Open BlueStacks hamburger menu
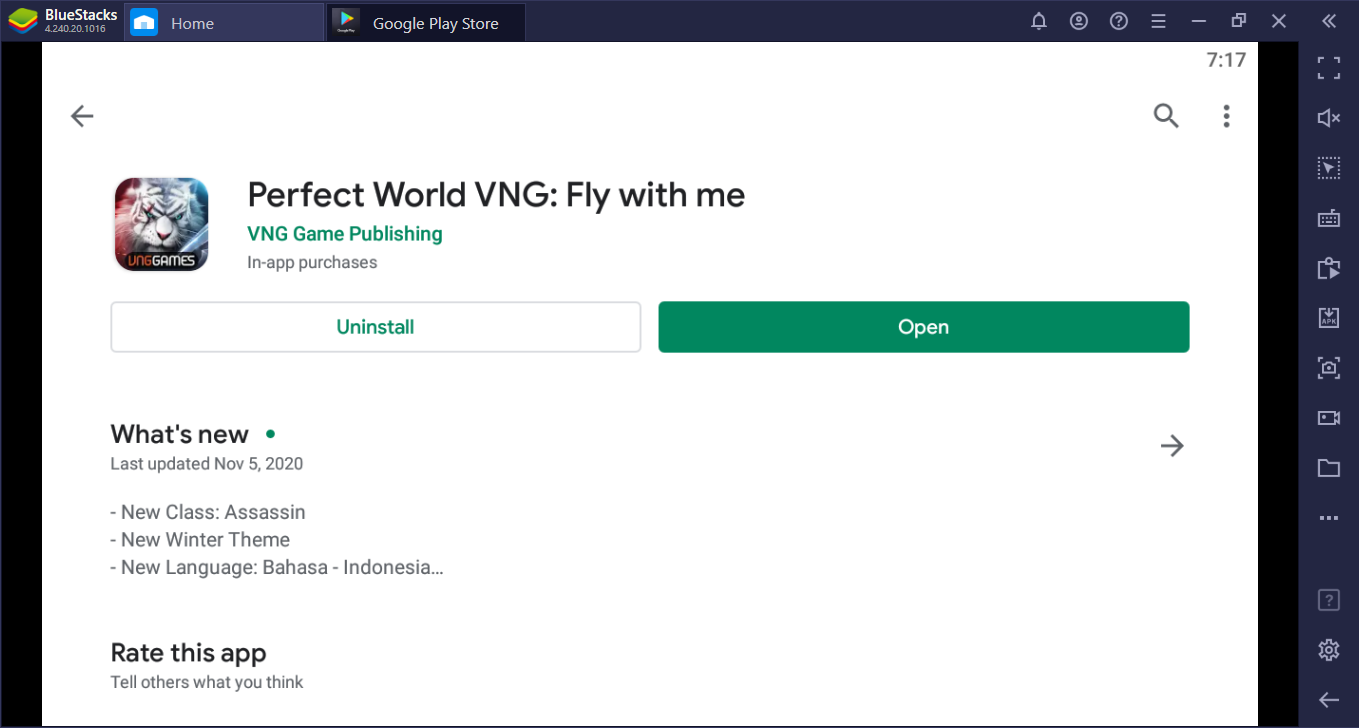The image size is (1359, 728). pos(1158,21)
